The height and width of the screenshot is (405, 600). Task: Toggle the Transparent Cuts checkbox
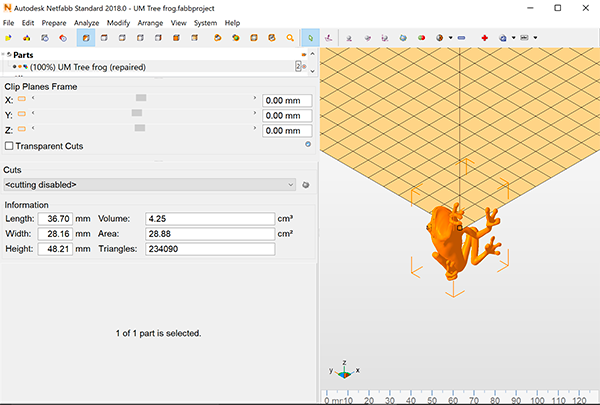tap(9, 146)
